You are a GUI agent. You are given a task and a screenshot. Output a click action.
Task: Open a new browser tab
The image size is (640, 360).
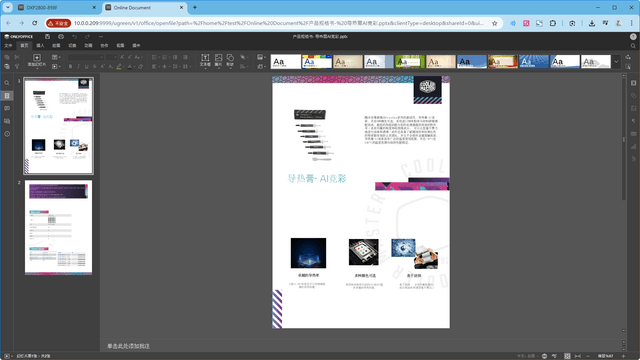click(195, 7)
